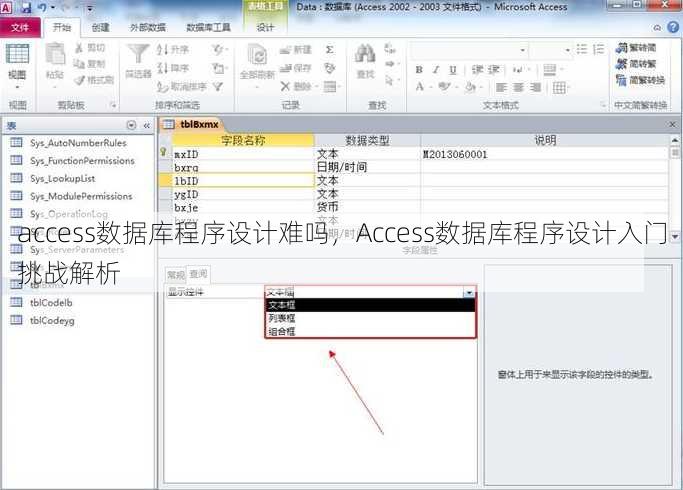This screenshot has height=490, width=683.
Task: Toggle Bold formatting
Action: (x=419, y=70)
